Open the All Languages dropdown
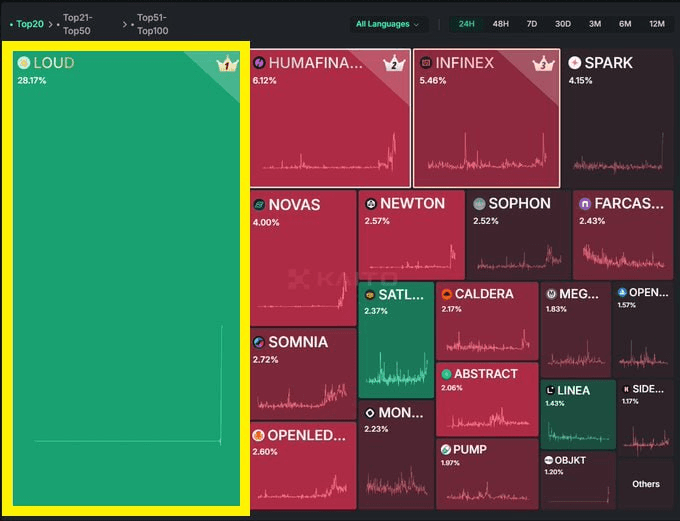This screenshot has height=521, width=680. (388, 24)
